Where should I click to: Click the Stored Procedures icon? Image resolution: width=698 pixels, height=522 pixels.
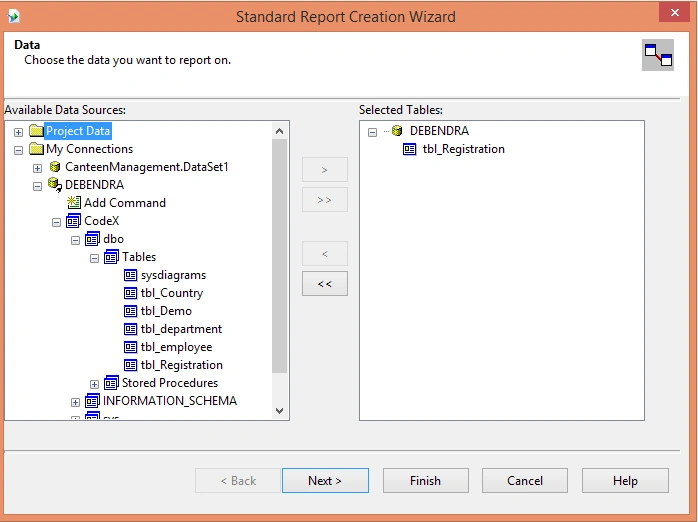[111, 383]
